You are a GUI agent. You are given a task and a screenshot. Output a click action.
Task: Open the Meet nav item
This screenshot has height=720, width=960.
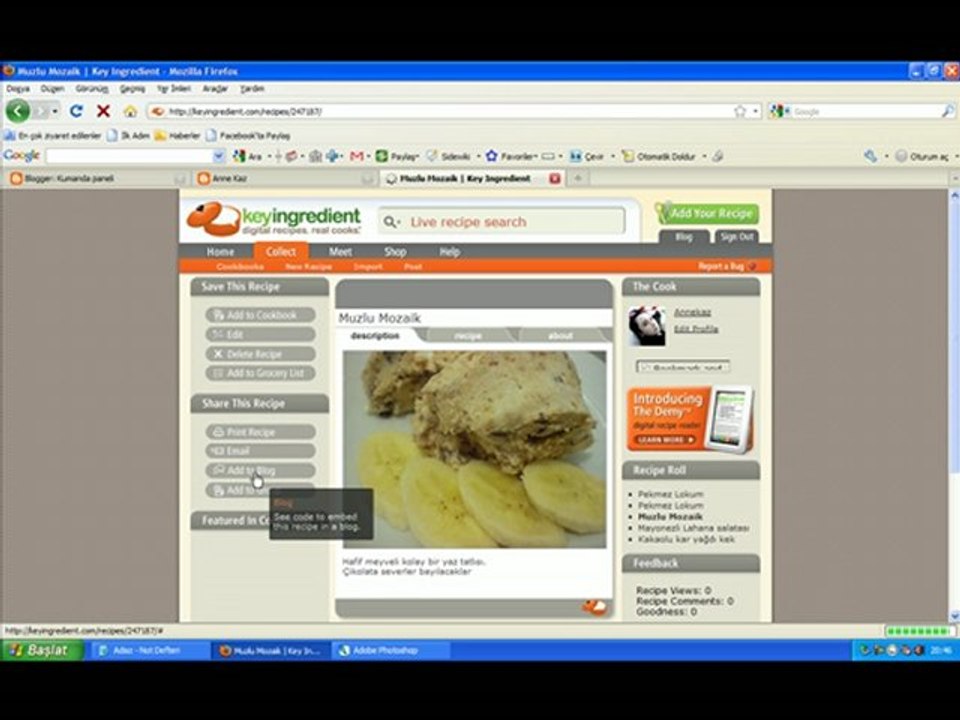[340, 252]
